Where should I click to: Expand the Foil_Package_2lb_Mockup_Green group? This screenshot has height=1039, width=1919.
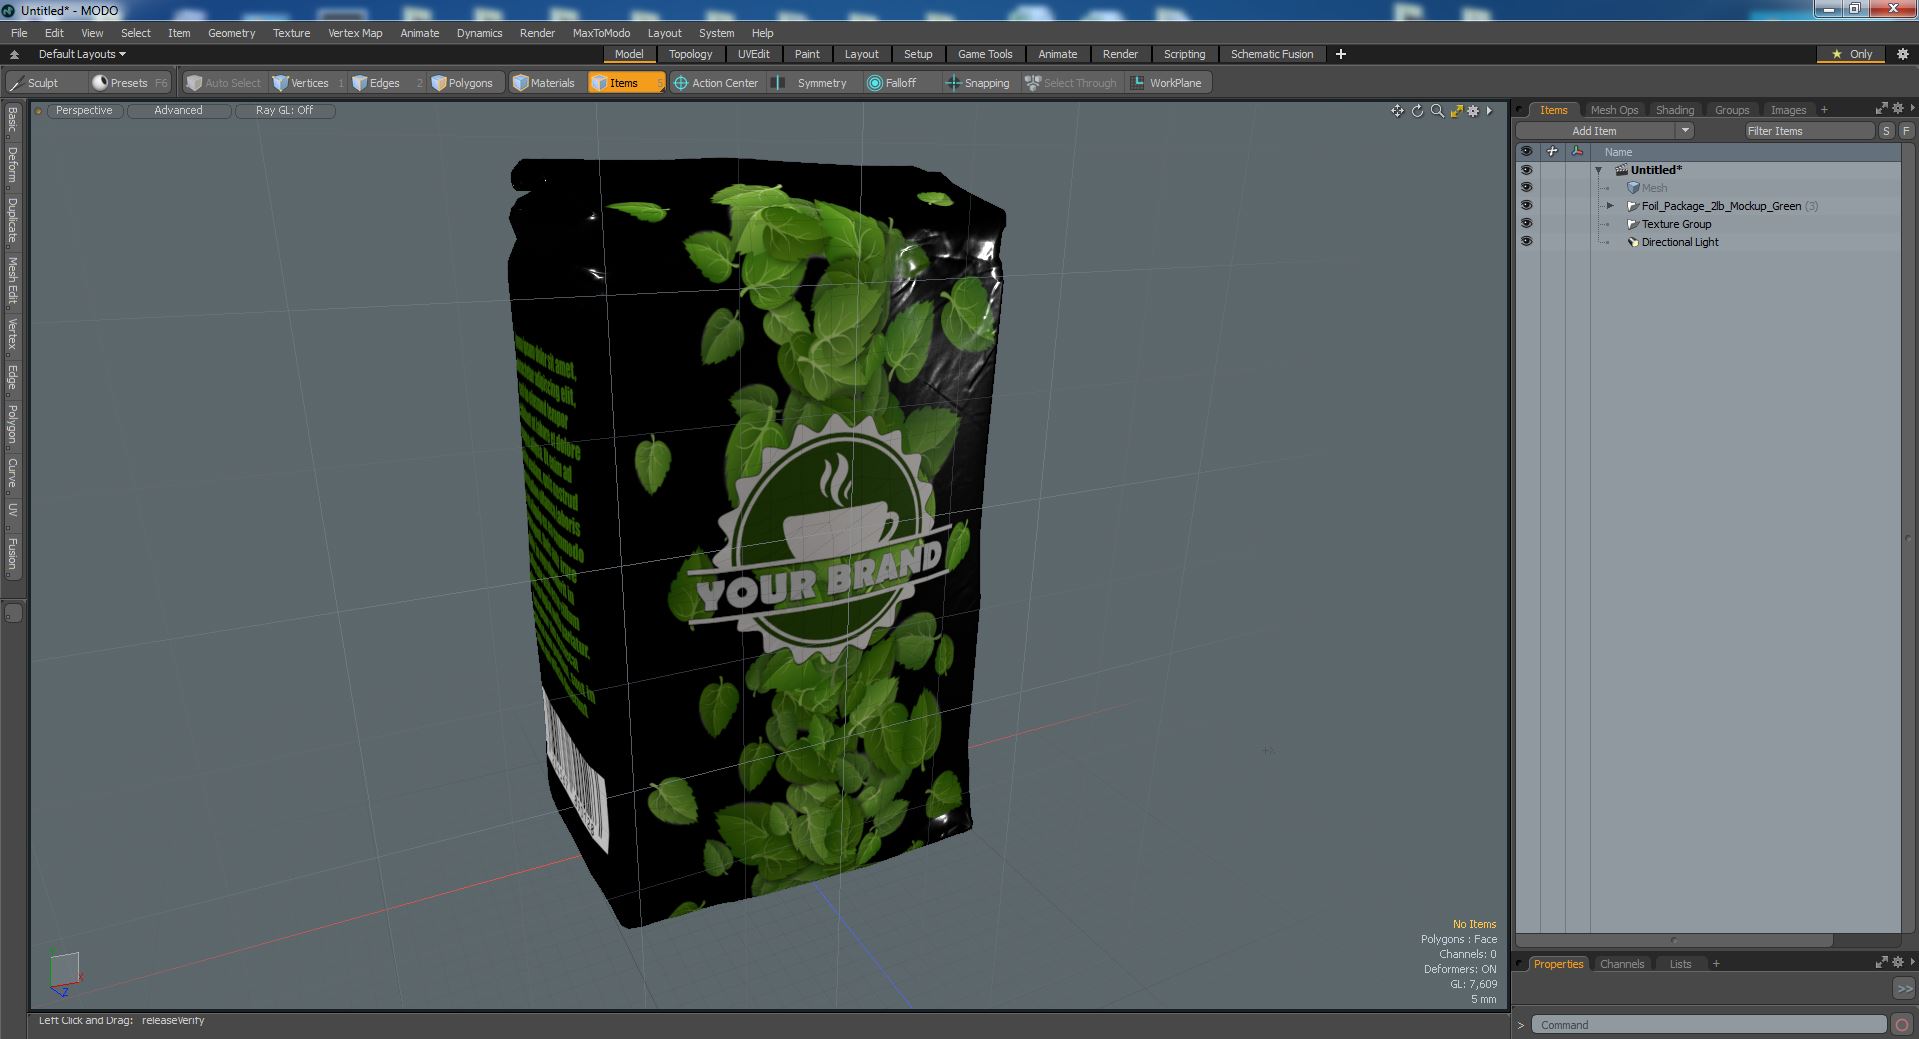pyautogui.click(x=1610, y=206)
